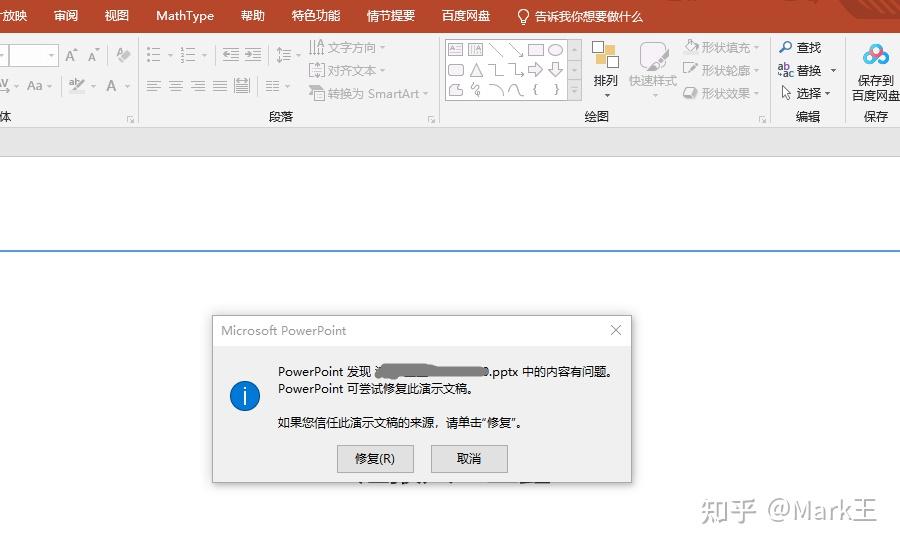Select the curve shape

pos(516,90)
